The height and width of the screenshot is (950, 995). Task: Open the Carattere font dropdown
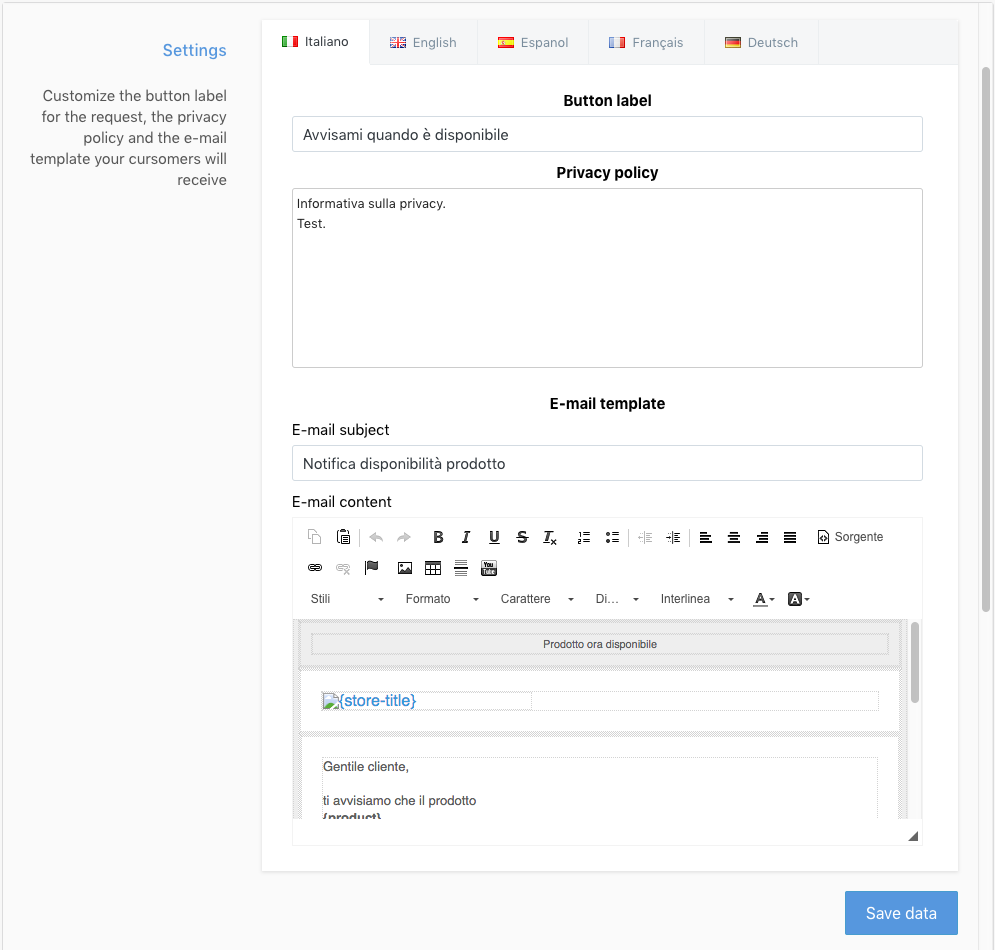(x=528, y=598)
